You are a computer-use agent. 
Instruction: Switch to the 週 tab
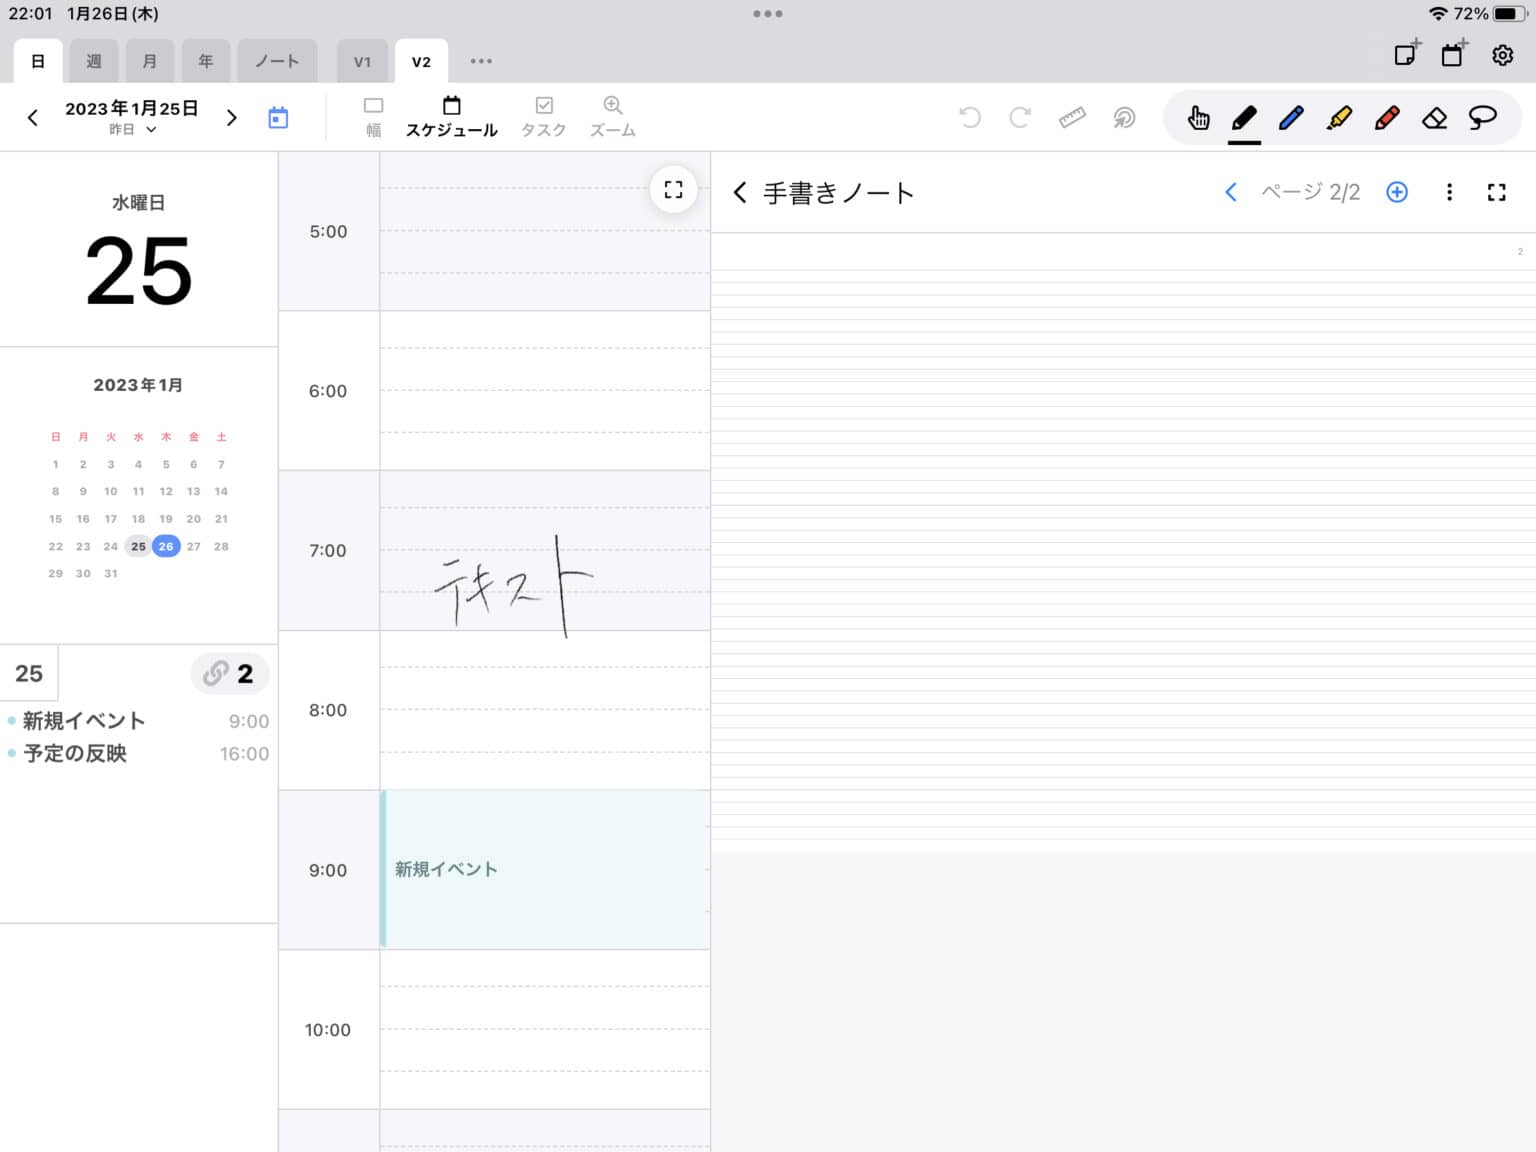(x=94, y=60)
